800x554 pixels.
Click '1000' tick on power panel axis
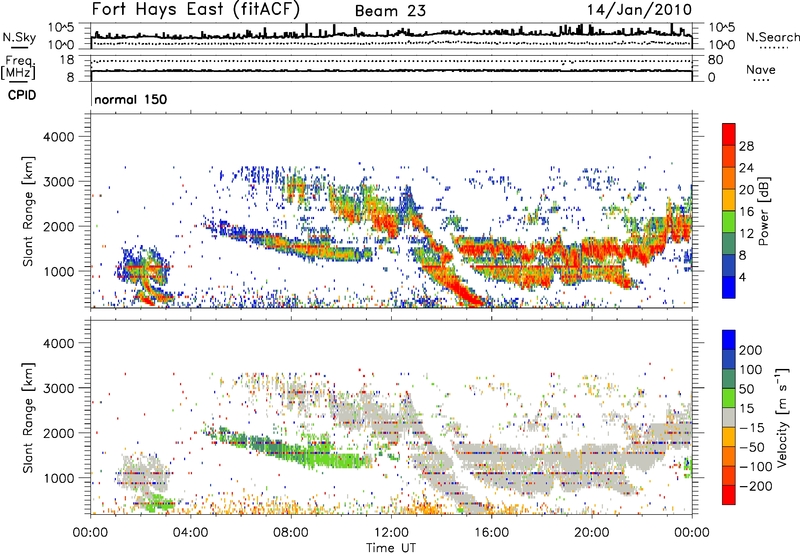pyautogui.click(x=59, y=271)
